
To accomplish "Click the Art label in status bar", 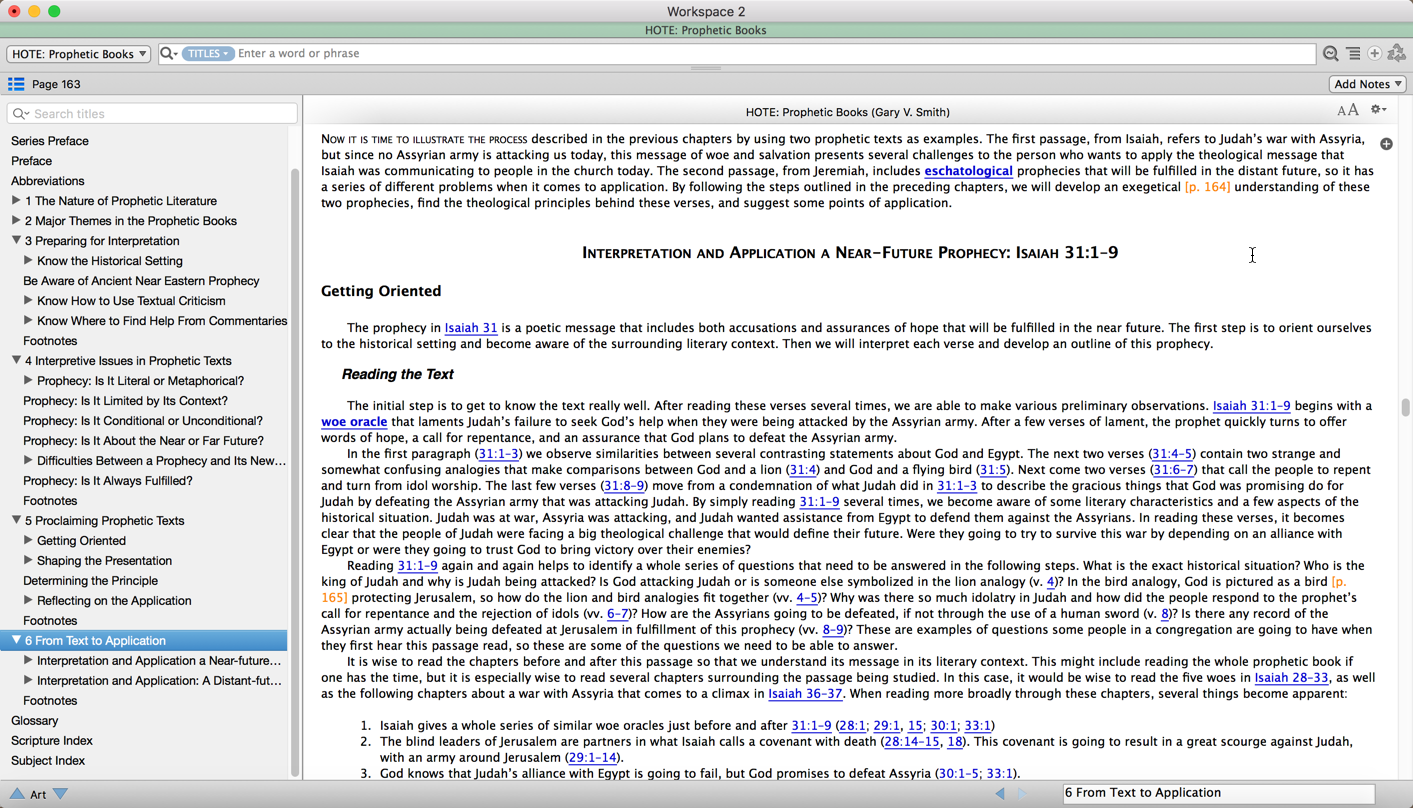I will (38, 794).
